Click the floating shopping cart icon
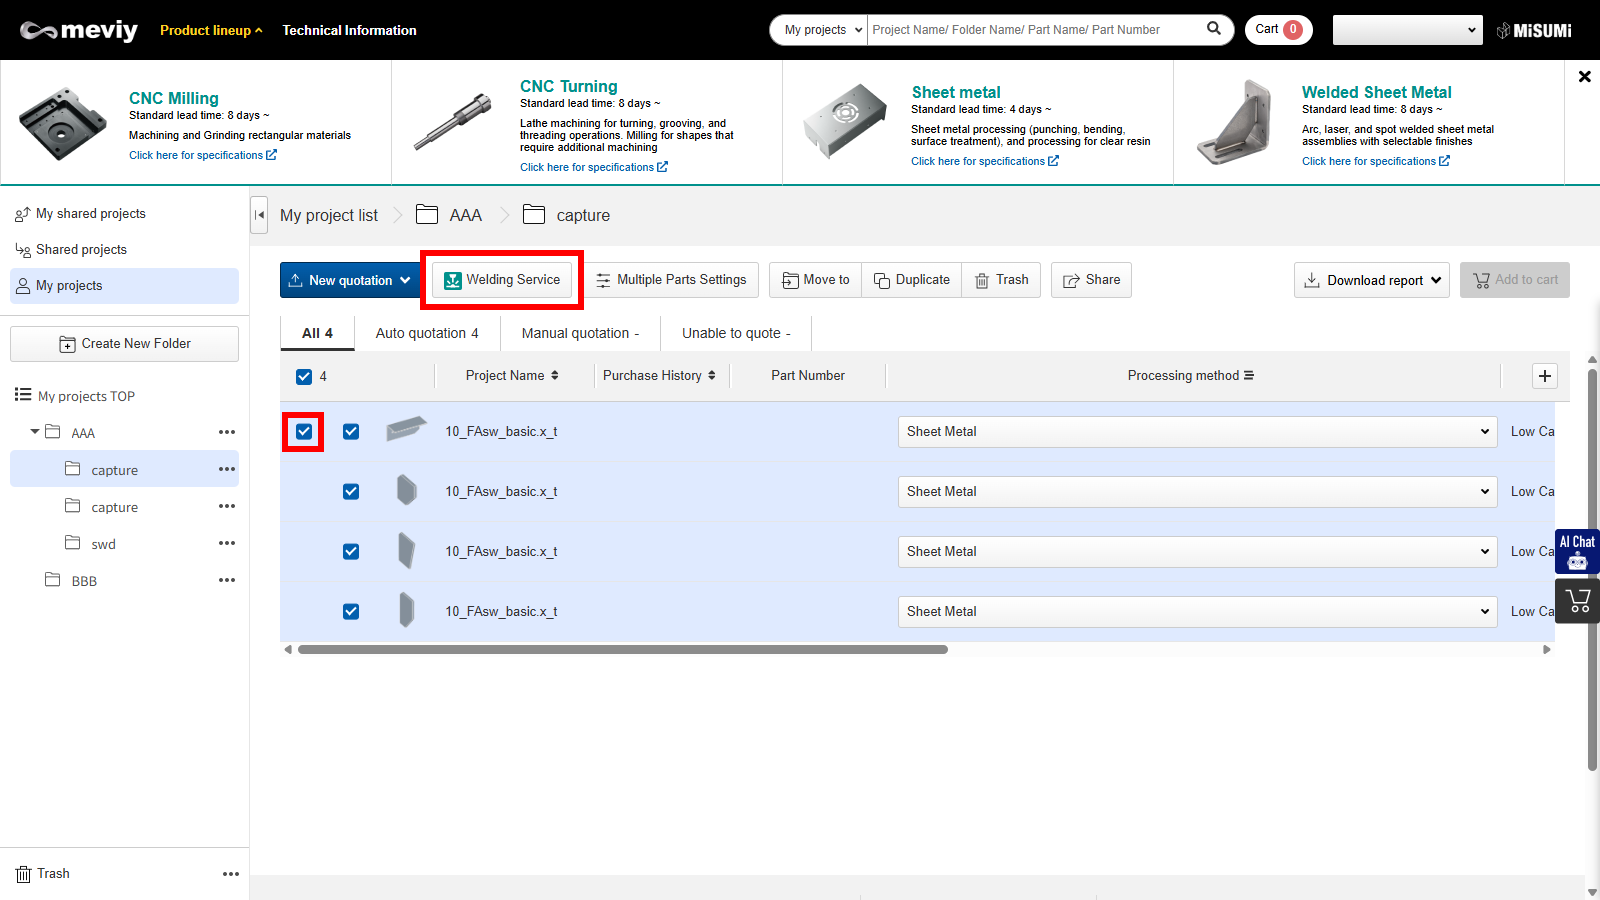The width and height of the screenshot is (1600, 900). click(1578, 601)
